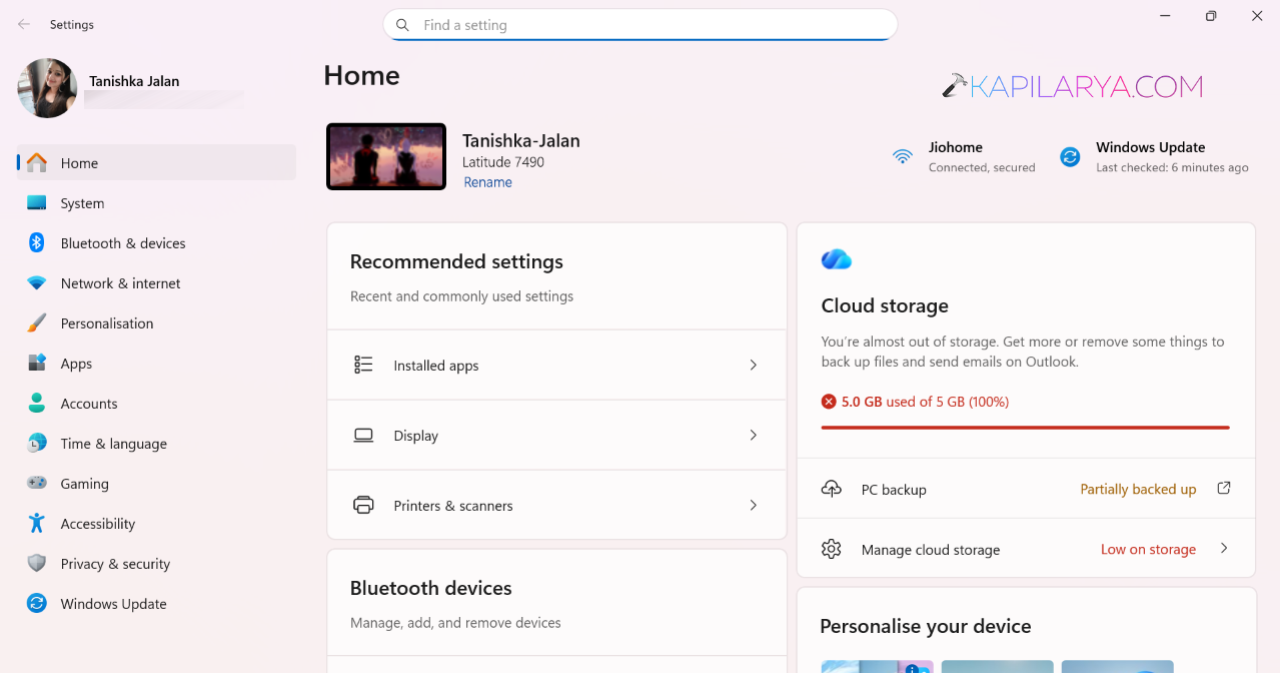The height and width of the screenshot is (673, 1280).
Task: Click the Jiohome Wi-Fi status icon
Action: pos(903,157)
